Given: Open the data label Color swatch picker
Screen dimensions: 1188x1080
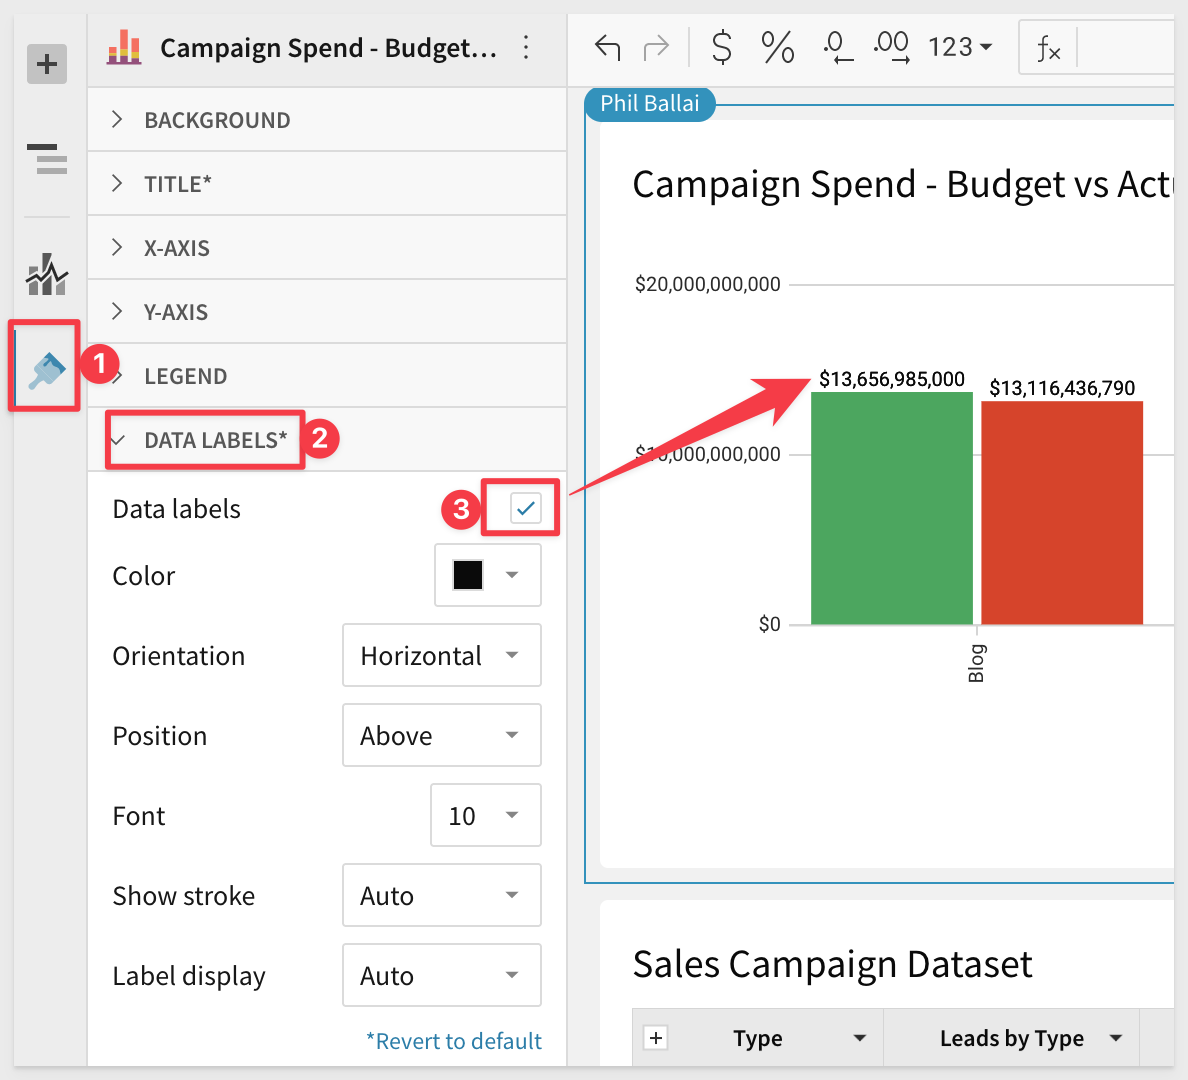Looking at the screenshot, I should click(x=488, y=575).
